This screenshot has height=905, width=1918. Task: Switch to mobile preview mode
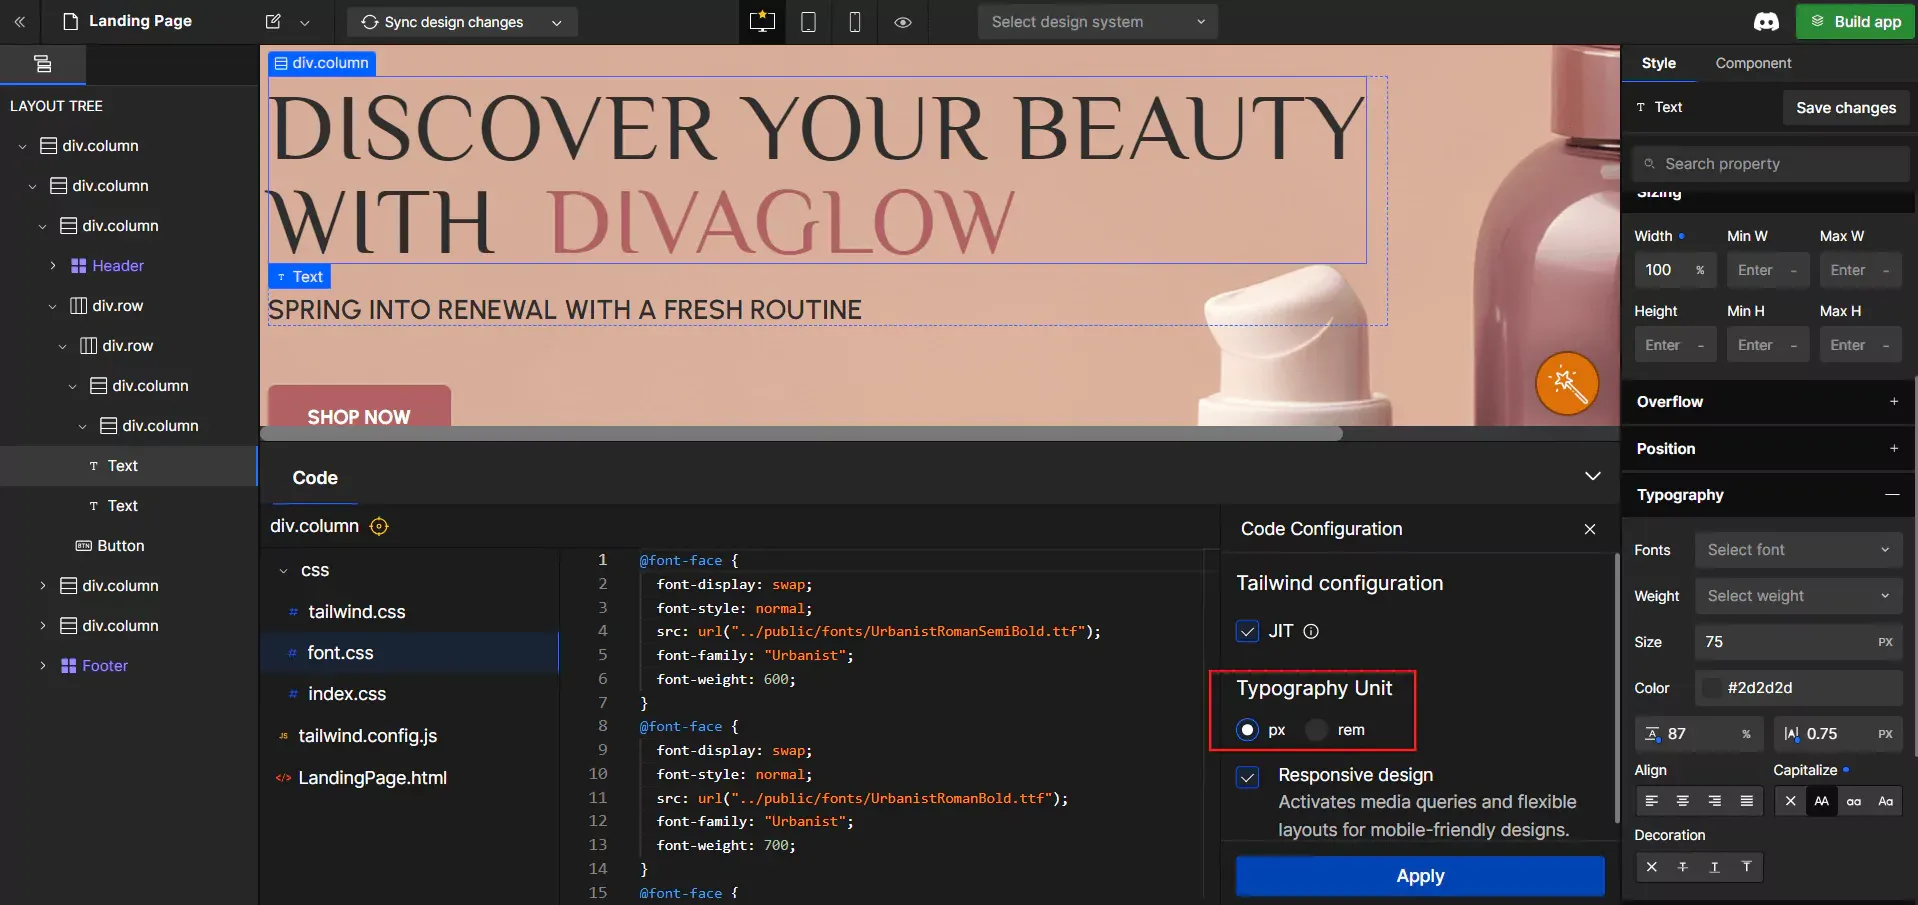click(855, 21)
